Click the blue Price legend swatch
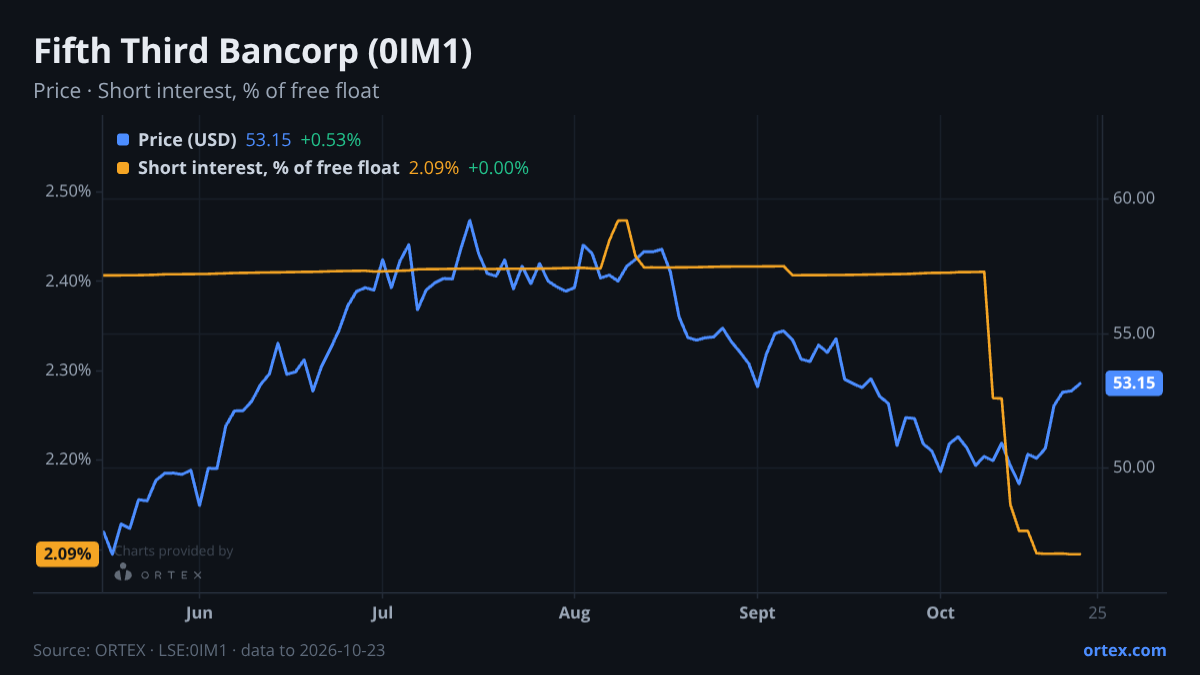Viewport: 1200px width, 675px height. tap(123, 140)
